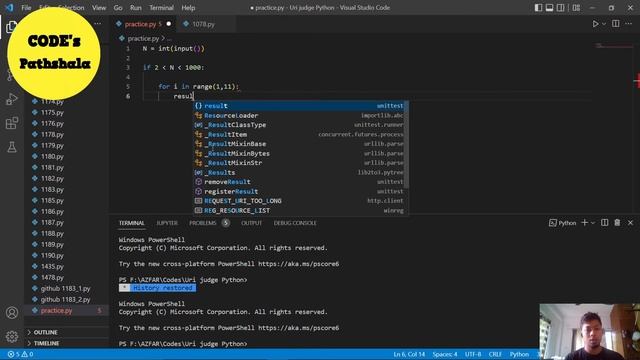Change encoding via UTF-8 status item
Viewport: 640px width, 360px height.
(473, 354)
